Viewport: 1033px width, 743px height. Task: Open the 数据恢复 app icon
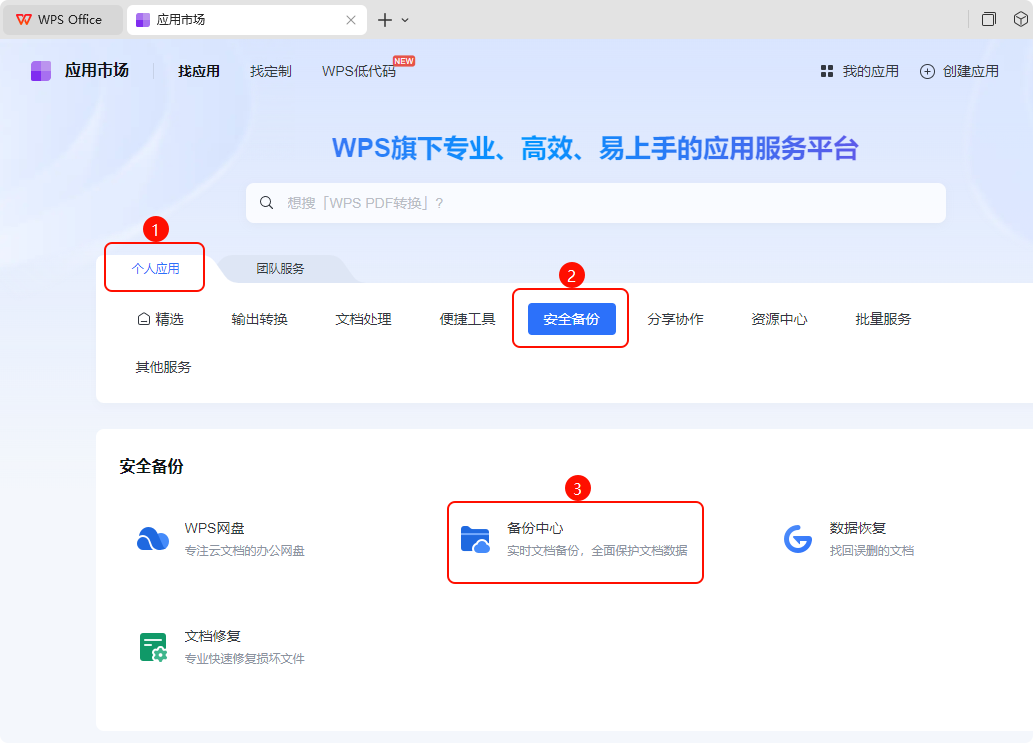click(x=797, y=539)
